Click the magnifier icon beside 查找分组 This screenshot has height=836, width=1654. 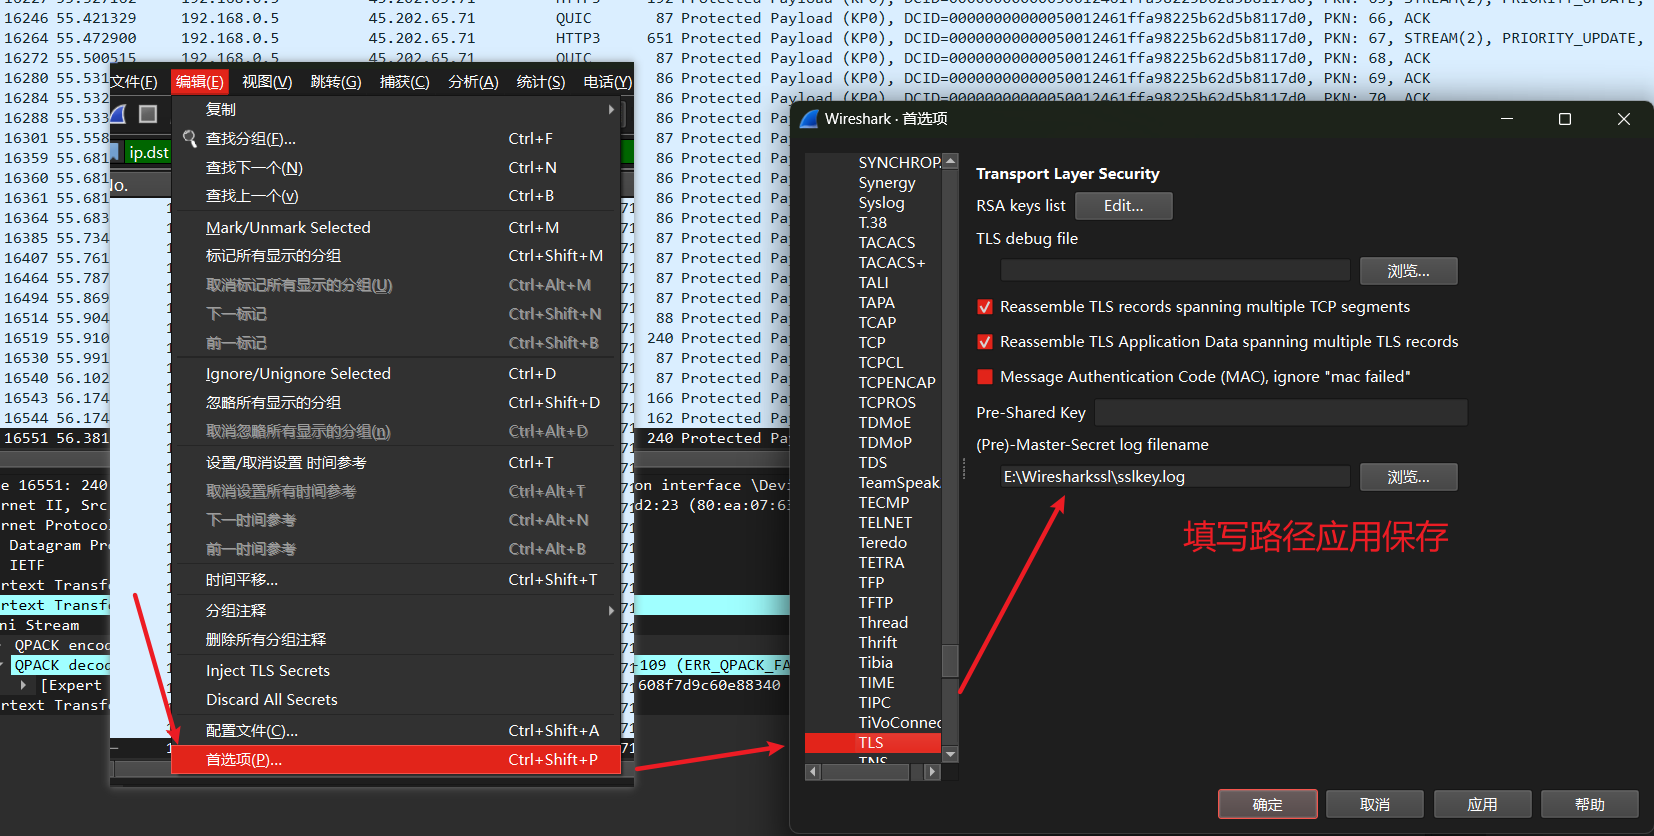pyautogui.click(x=190, y=139)
